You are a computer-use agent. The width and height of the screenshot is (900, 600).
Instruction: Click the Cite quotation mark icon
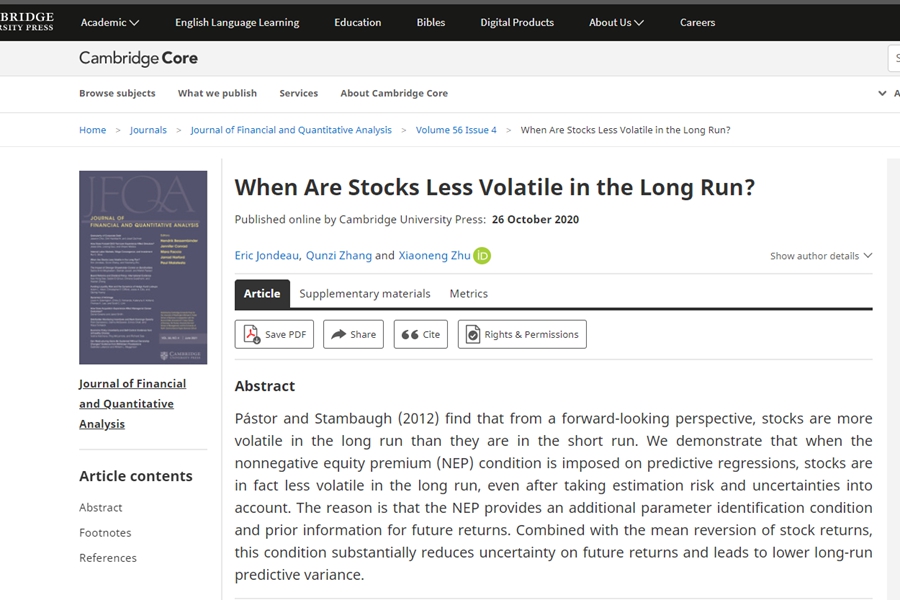(410, 335)
